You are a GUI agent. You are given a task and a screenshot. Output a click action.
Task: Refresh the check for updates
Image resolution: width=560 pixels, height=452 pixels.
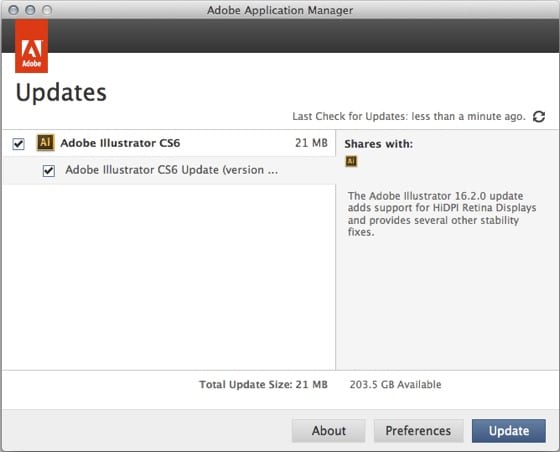539,116
